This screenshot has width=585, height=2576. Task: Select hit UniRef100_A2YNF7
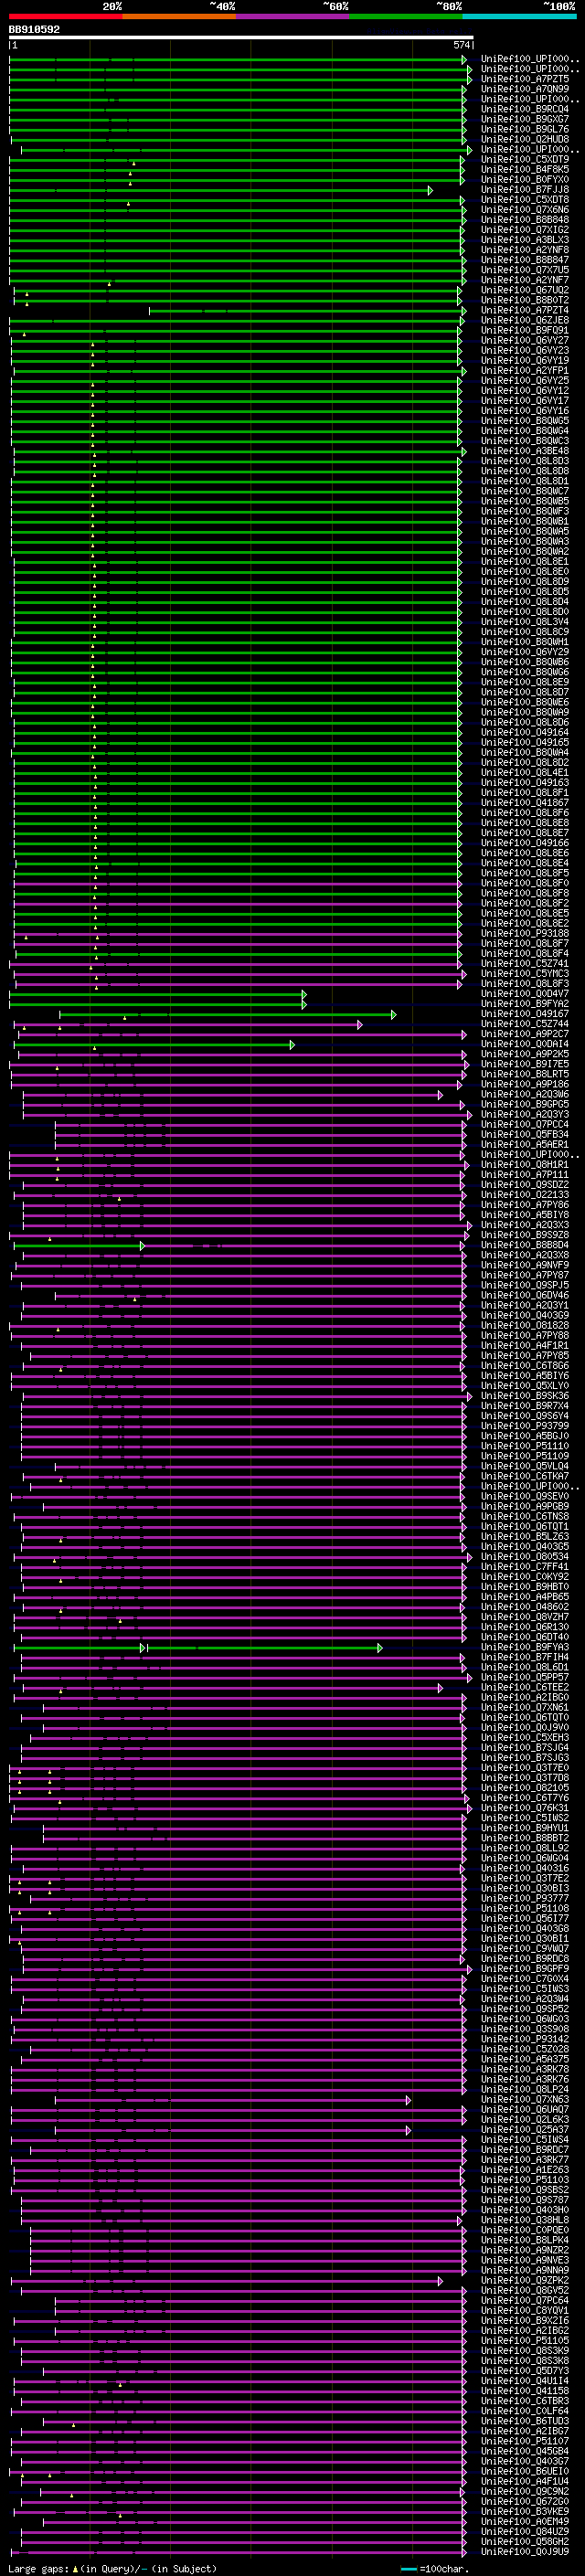(525, 280)
